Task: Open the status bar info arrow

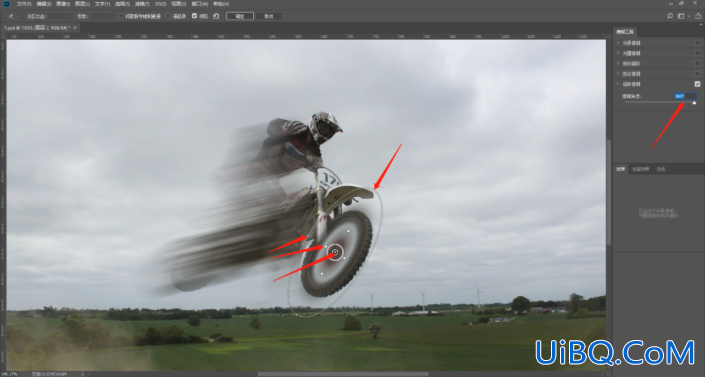Action: (82, 374)
